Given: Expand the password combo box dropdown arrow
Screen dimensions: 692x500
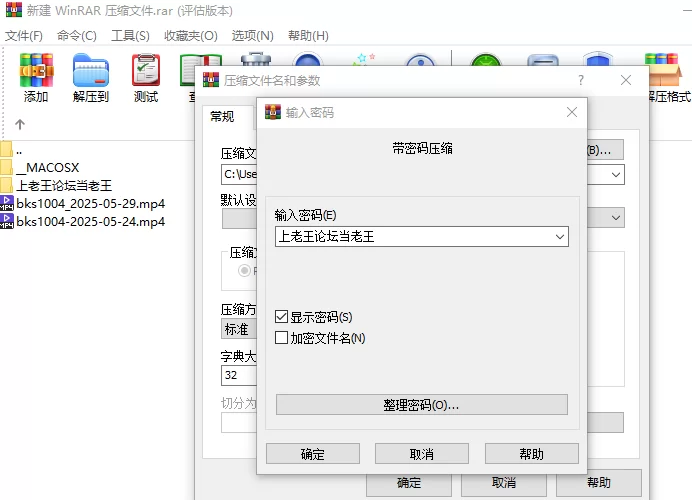Looking at the screenshot, I should 560,237.
